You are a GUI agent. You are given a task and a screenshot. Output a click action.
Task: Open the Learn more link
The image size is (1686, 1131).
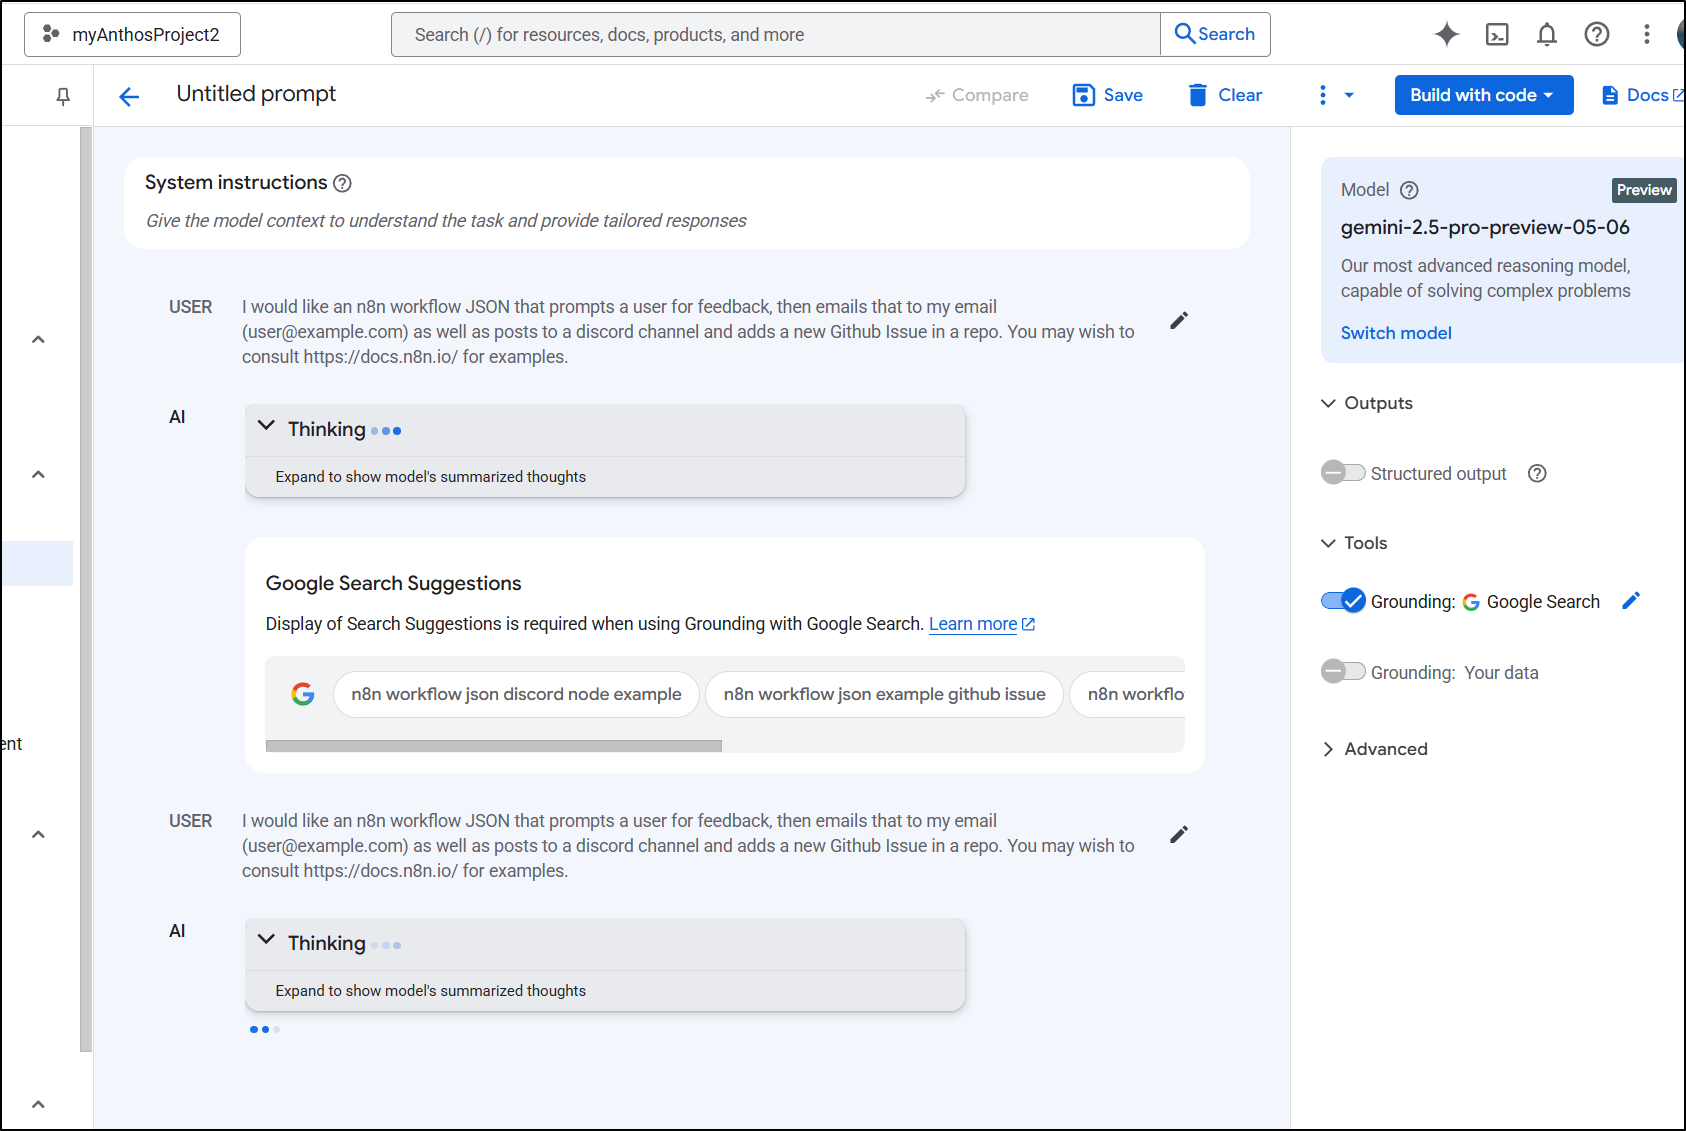(981, 624)
